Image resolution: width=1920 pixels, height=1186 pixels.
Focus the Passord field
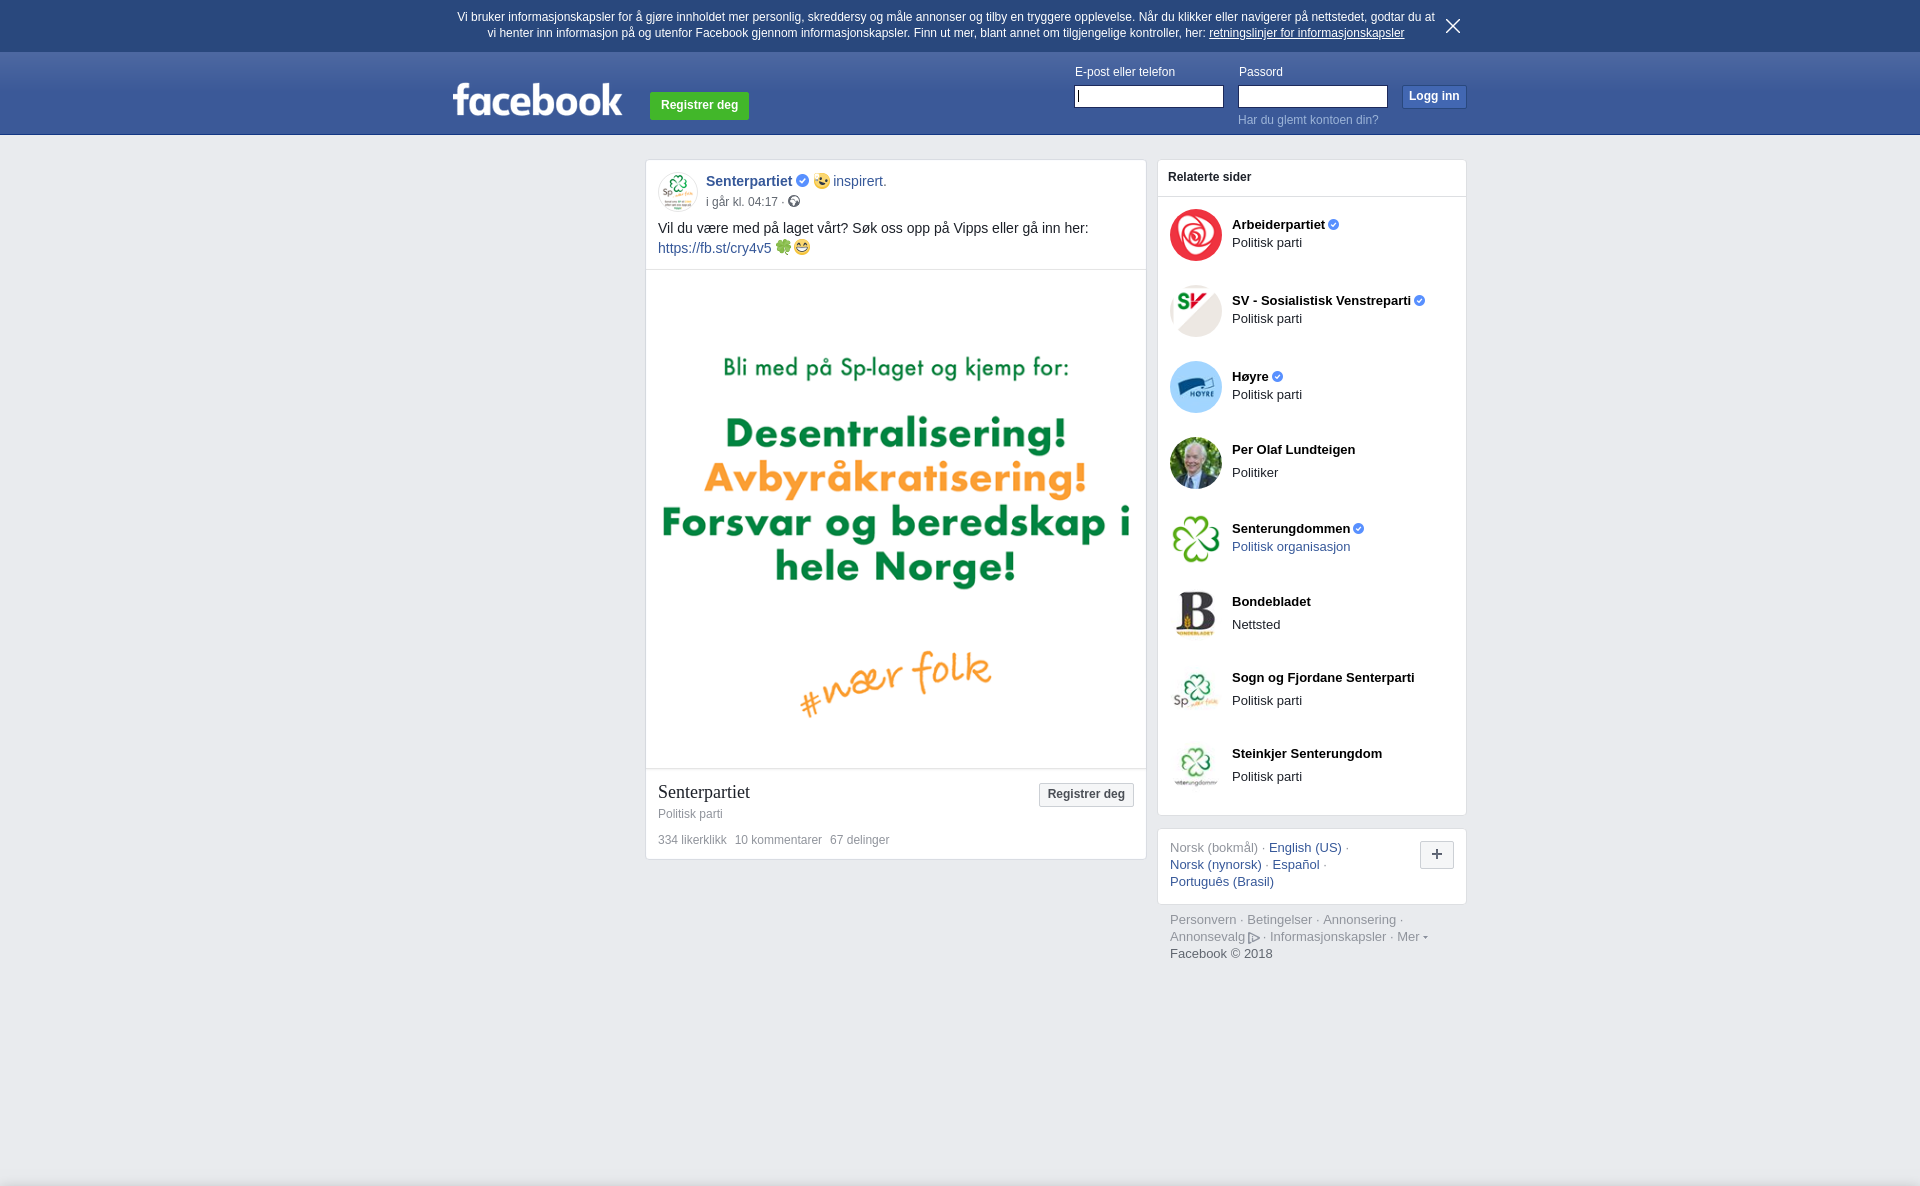point(1313,97)
